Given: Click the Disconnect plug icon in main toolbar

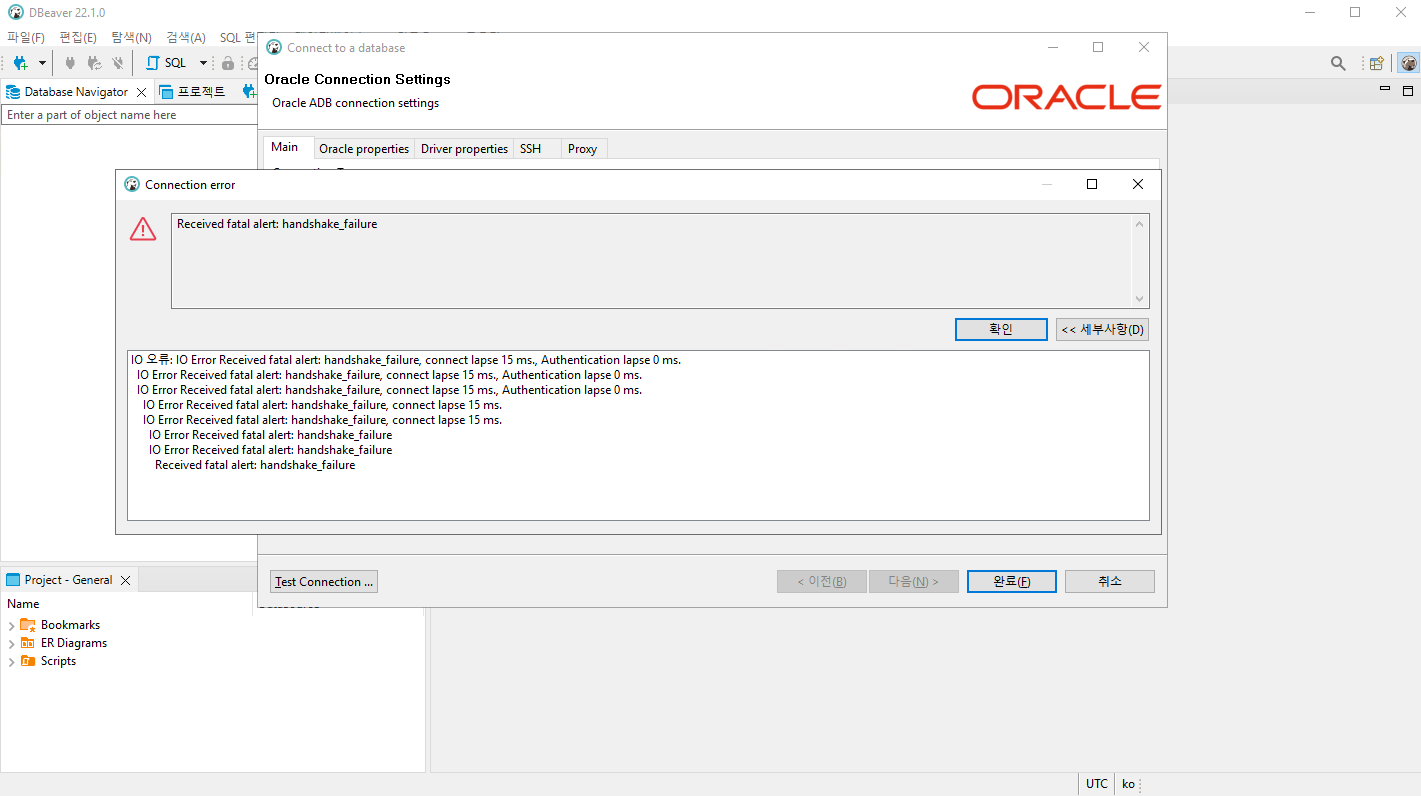Looking at the screenshot, I should 118,63.
